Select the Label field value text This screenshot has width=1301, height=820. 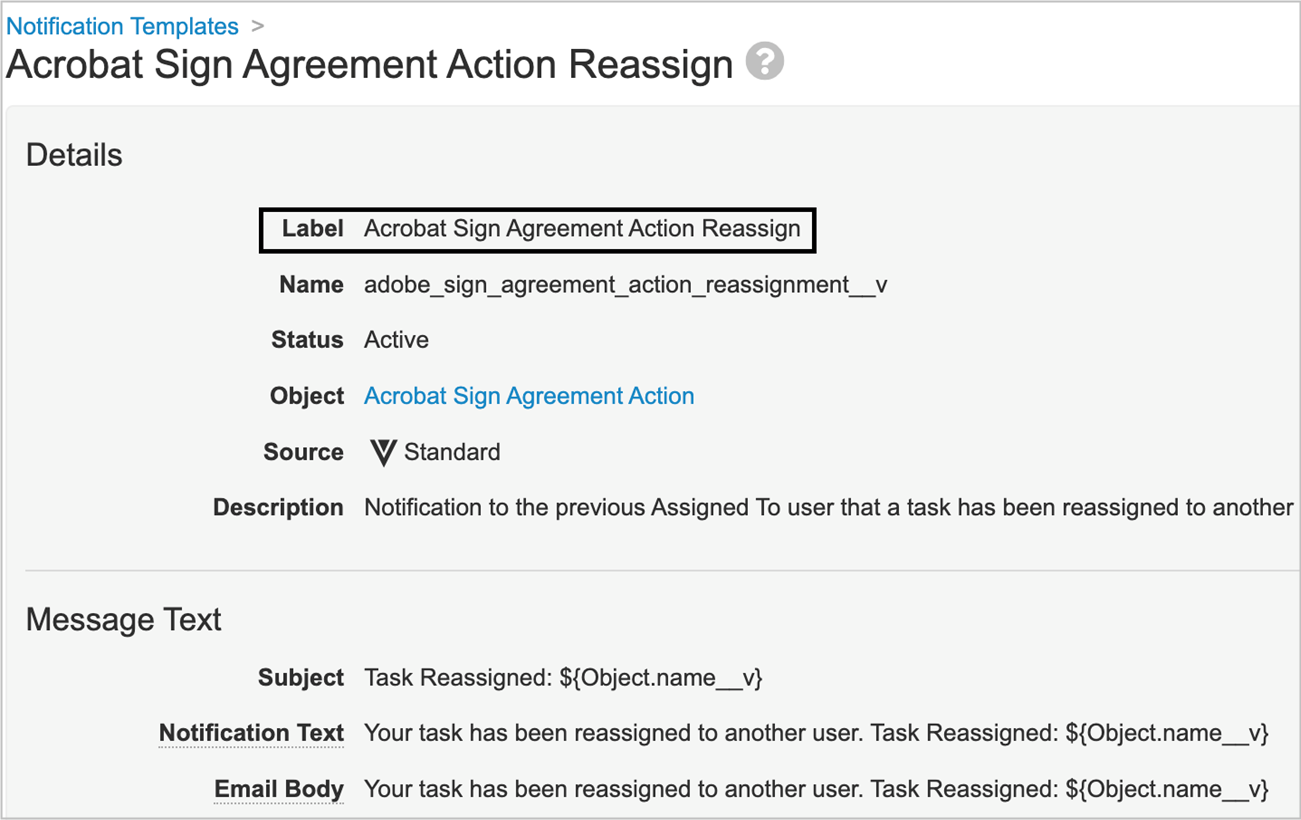pos(582,229)
